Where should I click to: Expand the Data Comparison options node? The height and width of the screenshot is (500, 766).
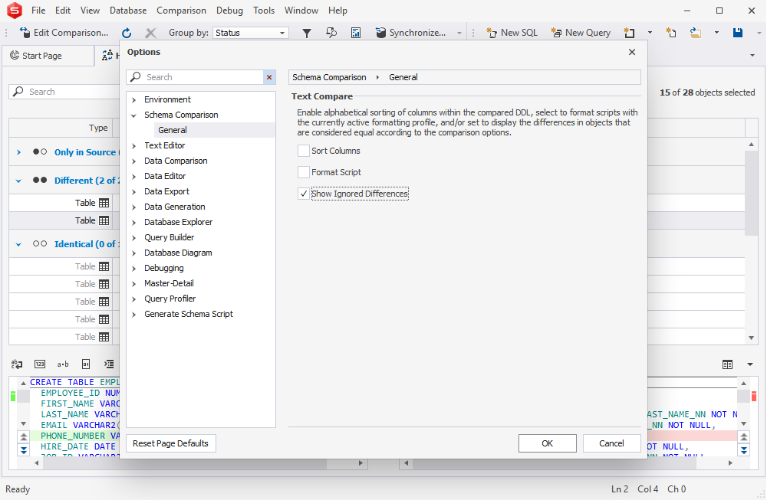coord(134,161)
